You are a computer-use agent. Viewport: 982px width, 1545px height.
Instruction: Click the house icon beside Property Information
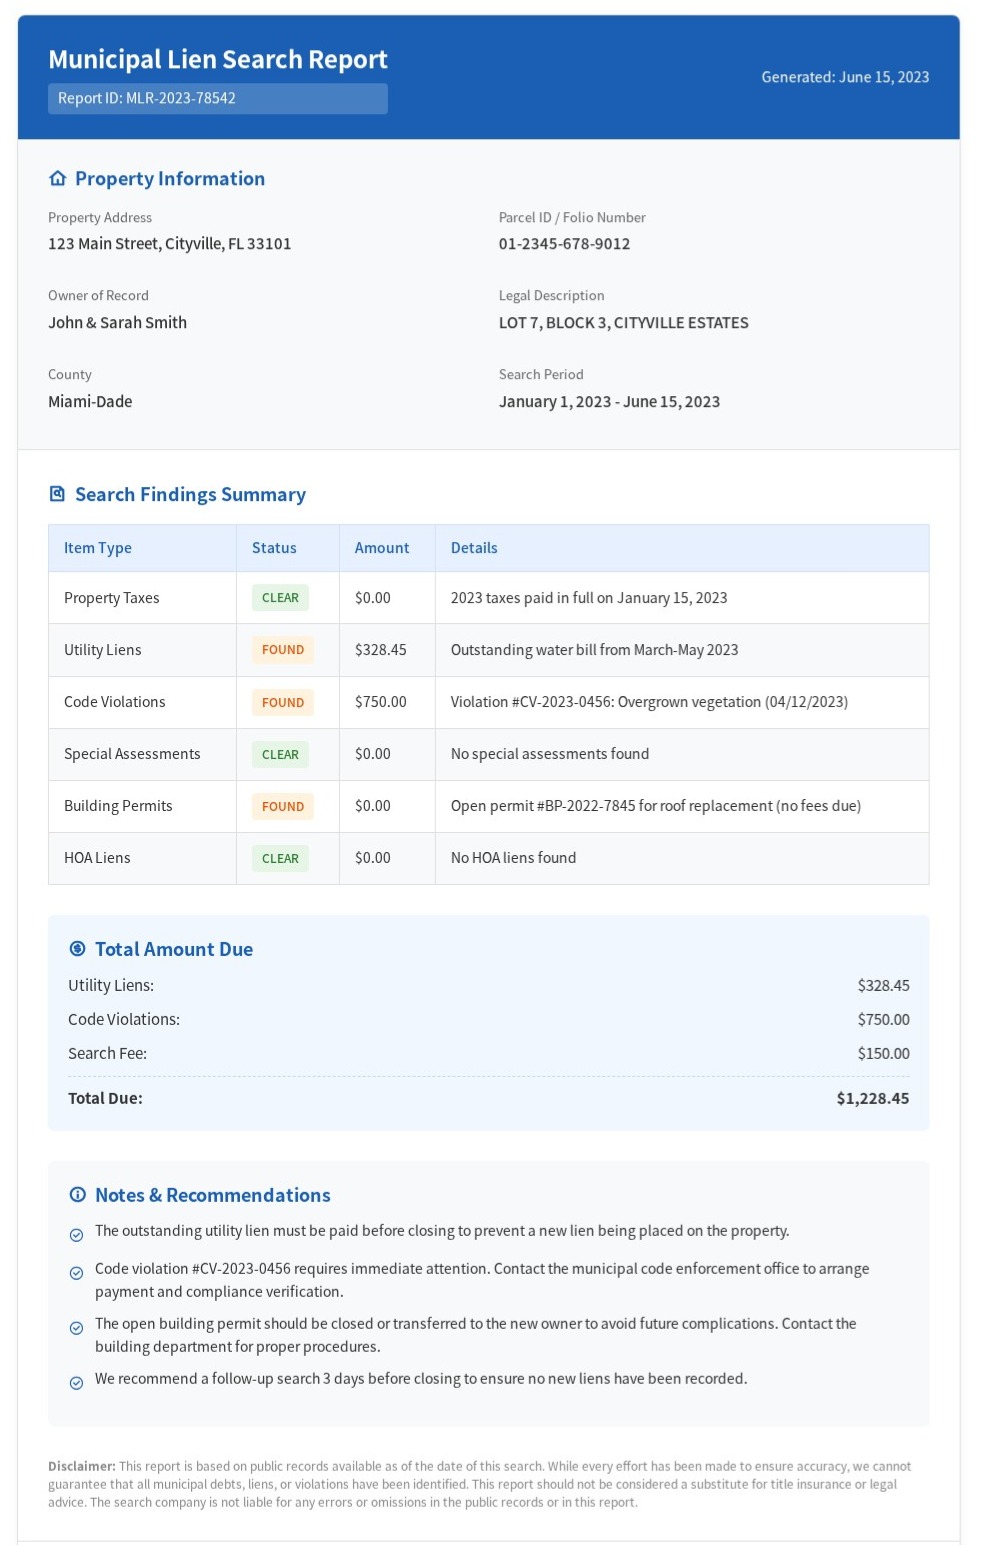57,179
